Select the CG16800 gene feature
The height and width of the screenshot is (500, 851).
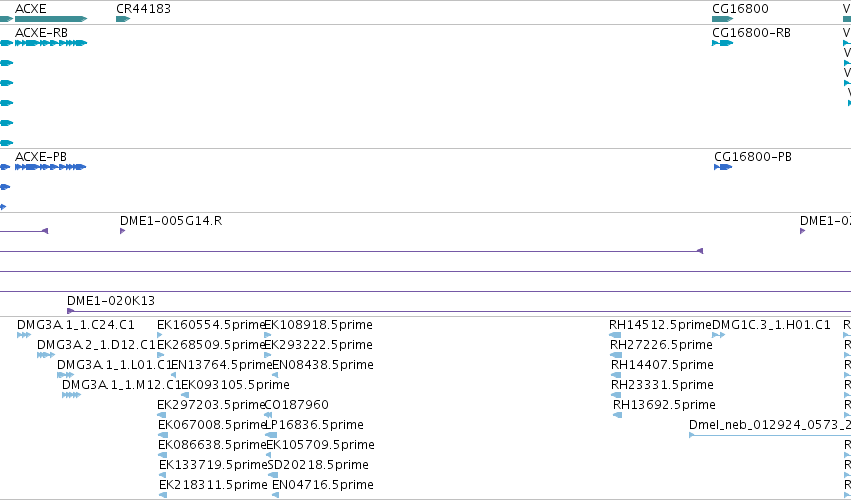[723, 19]
